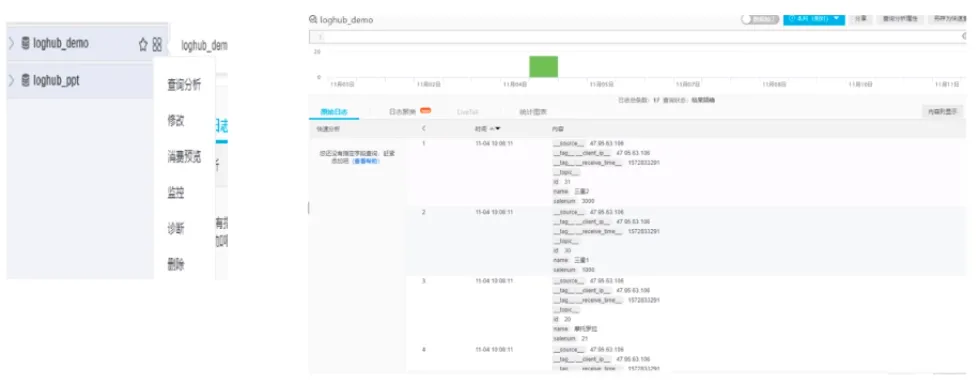Viewport: 979px width, 392px height.
Task: Click id value 20 in log 3
Action: pyautogui.click(x=568, y=319)
